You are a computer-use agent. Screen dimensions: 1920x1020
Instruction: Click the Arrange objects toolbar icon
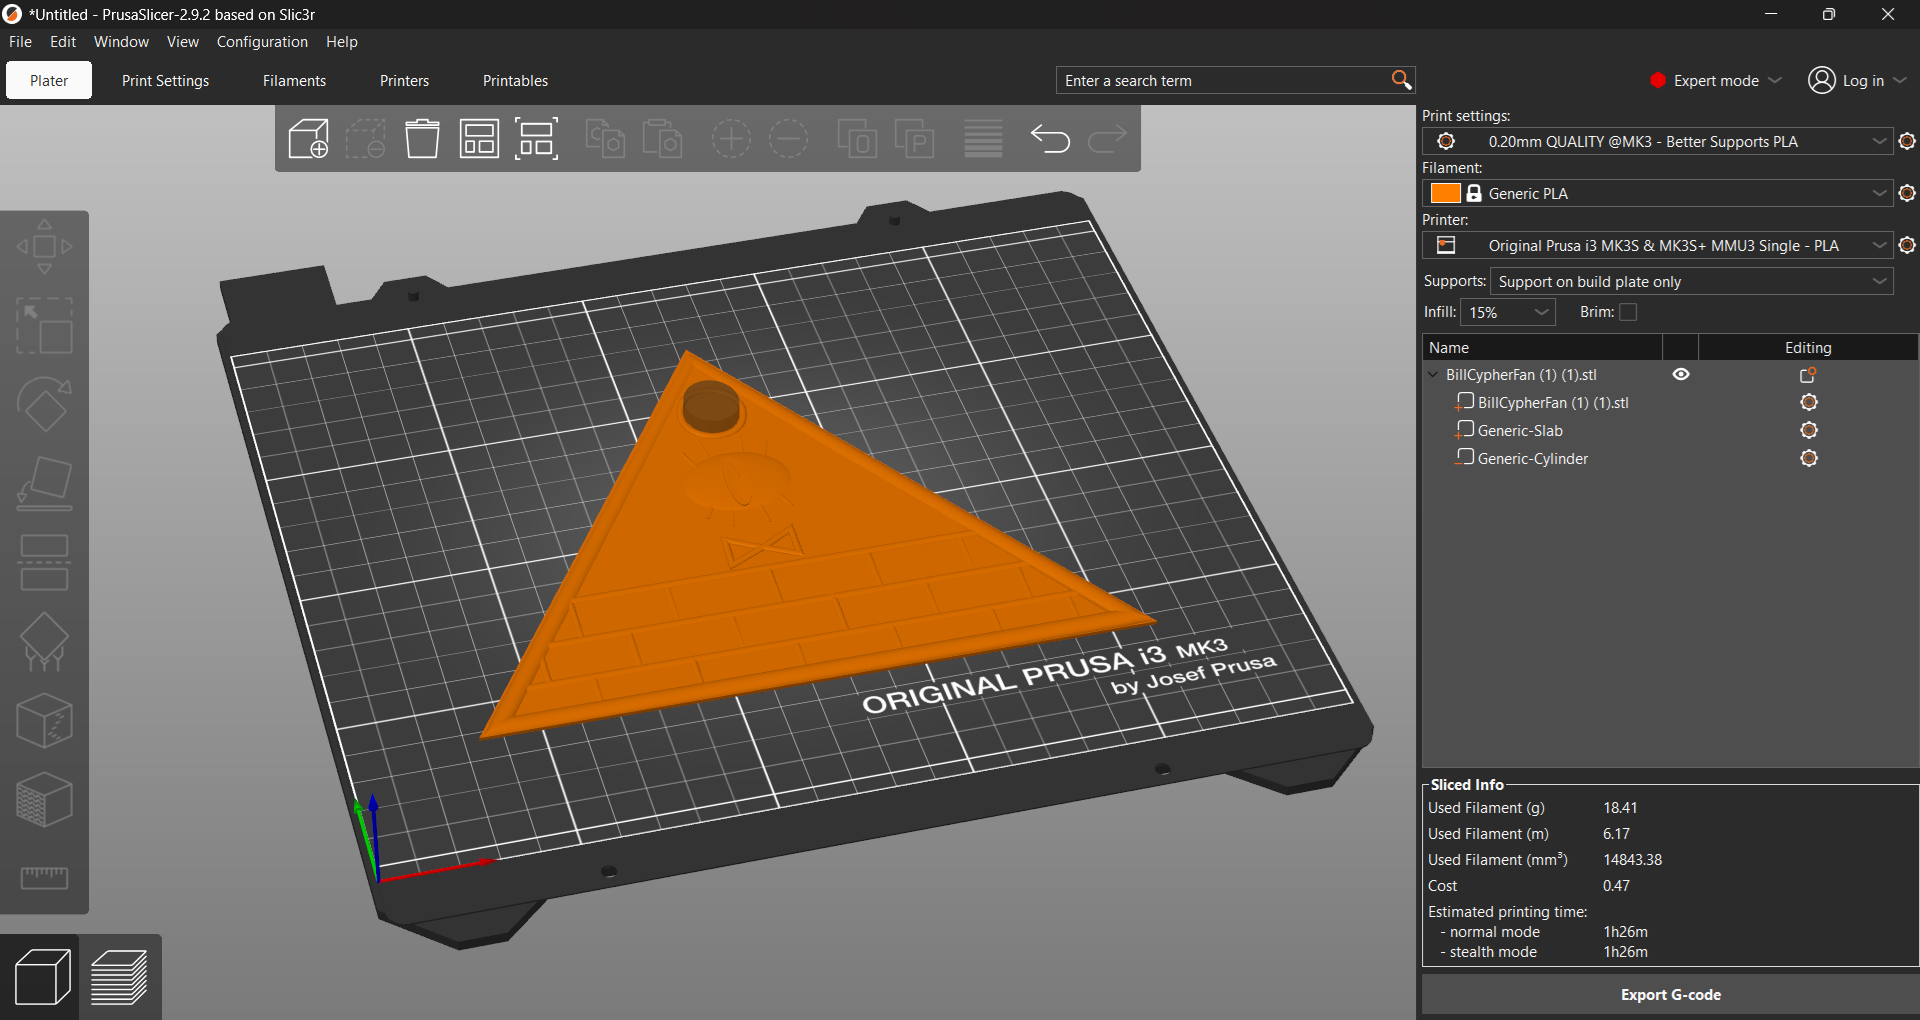tap(479, 139)
